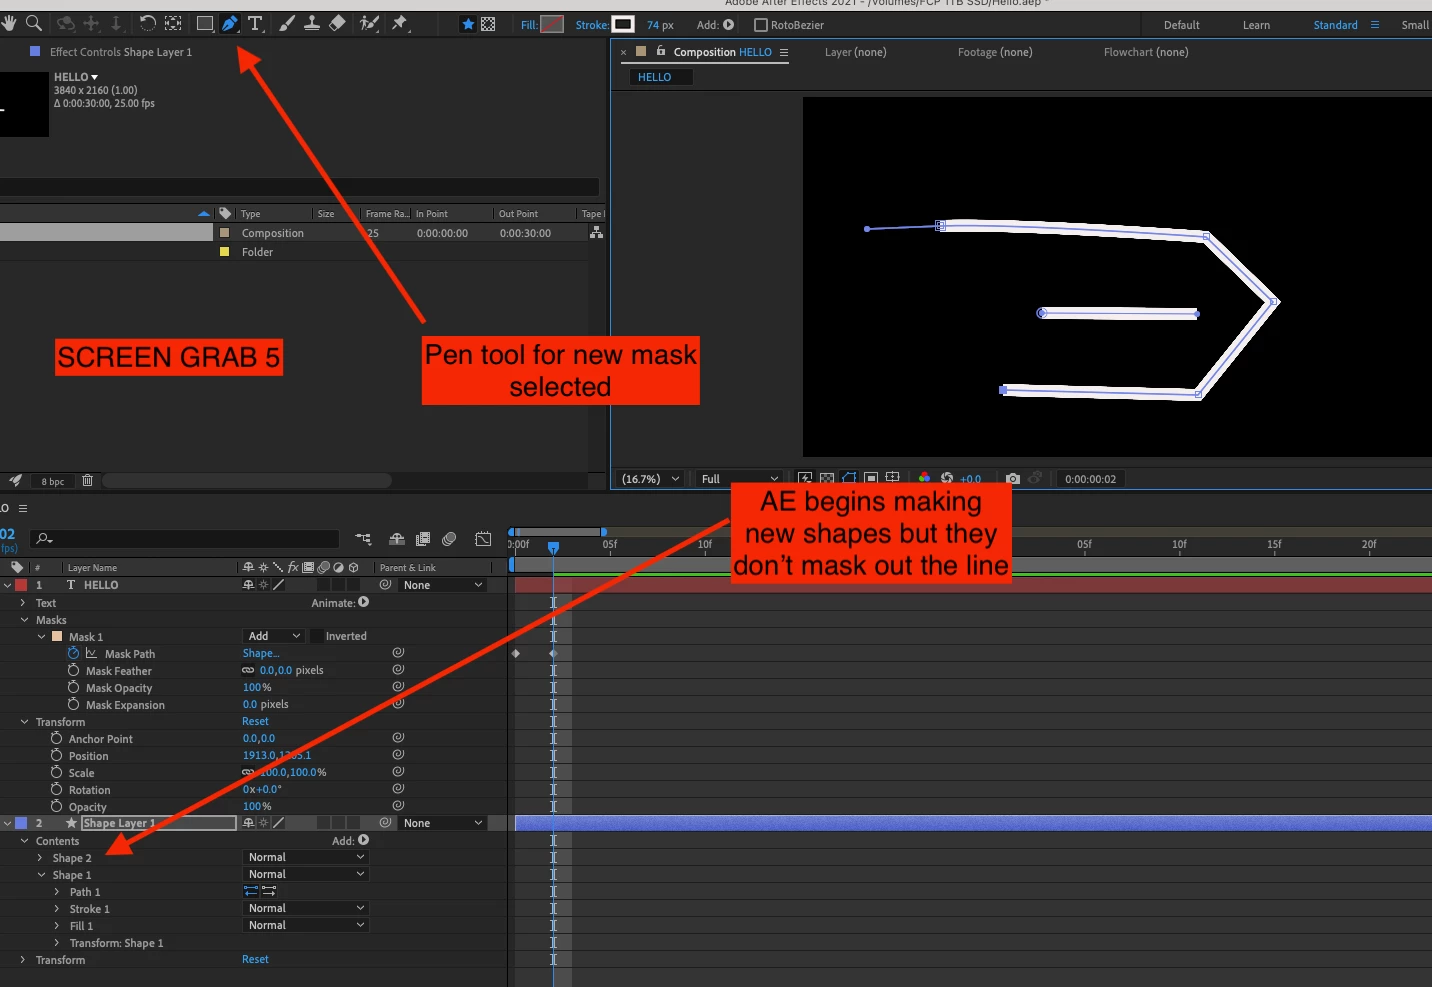Viewport: 1432px width, 987px height.
Task: Click HELLO layer red label color swatch
Action: click(21, 585)
